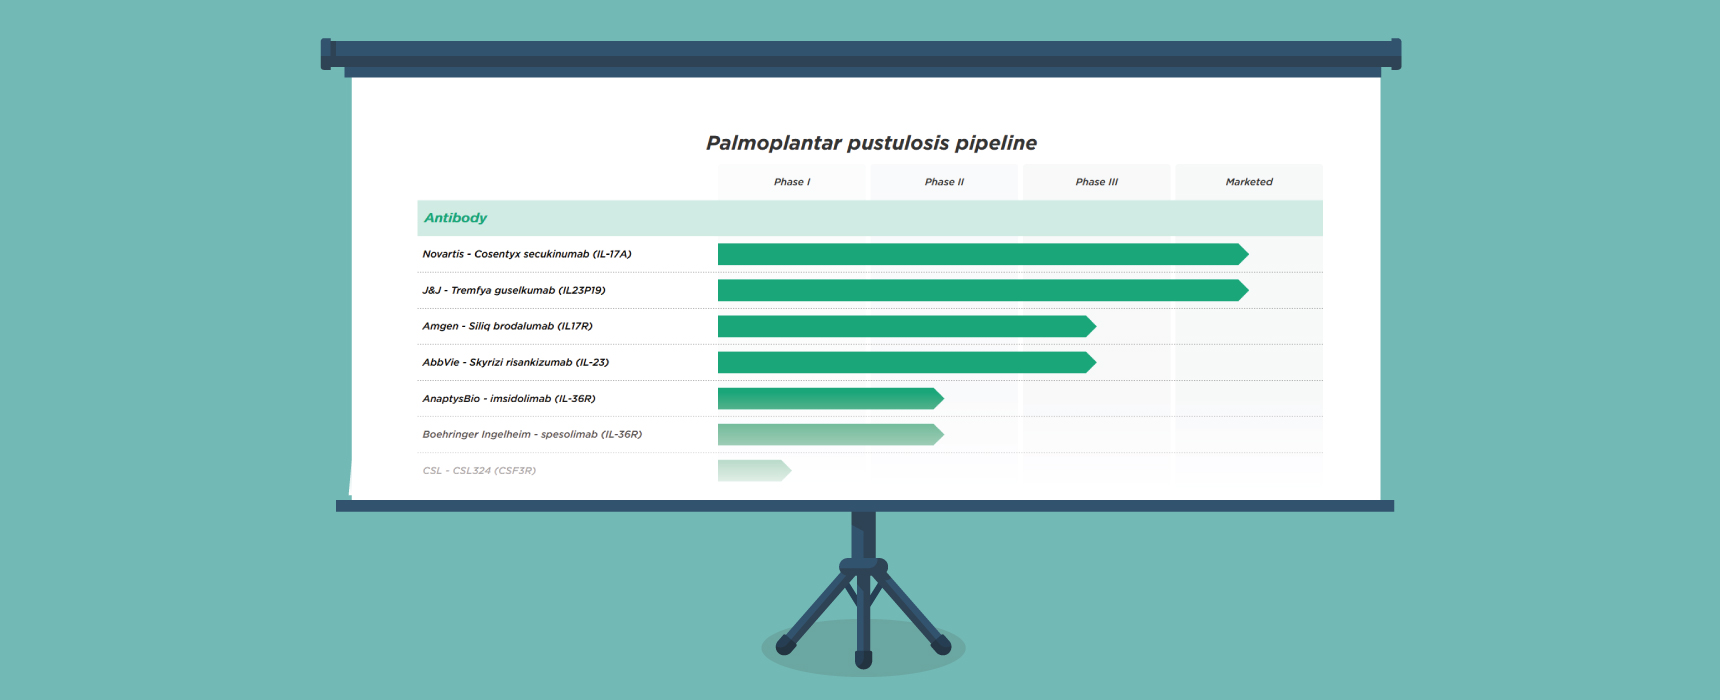Click the Boehringer Ingelheim spesolimab label
1720x700 pixels.
[532, 434]
